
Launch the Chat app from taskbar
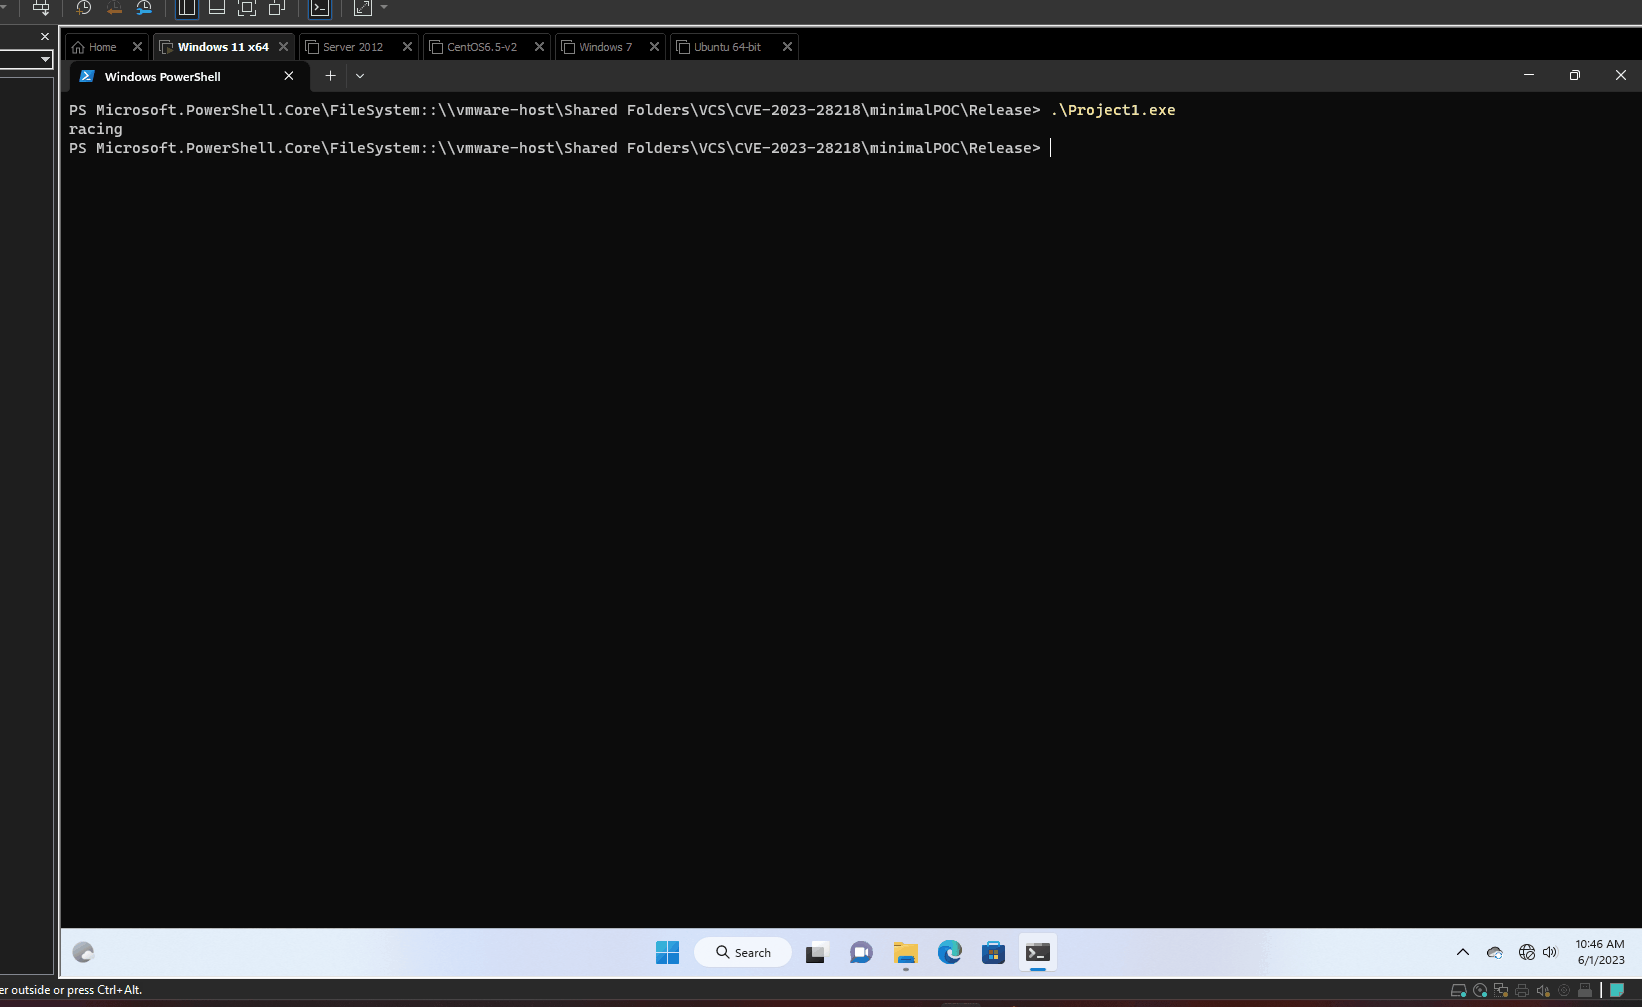click(861, 953)
